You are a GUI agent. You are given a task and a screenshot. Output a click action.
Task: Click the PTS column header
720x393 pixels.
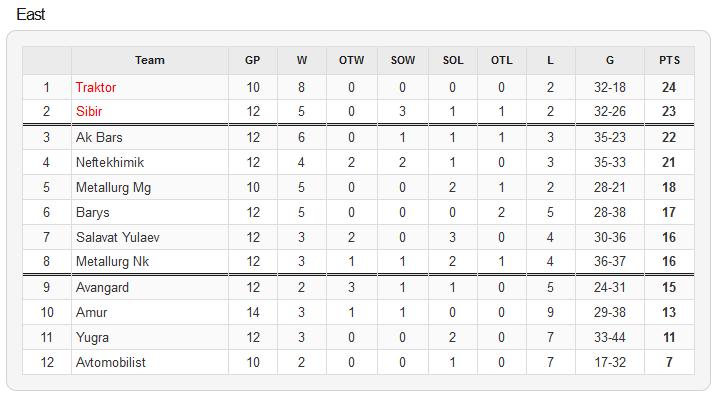click(x=669, y=60)
